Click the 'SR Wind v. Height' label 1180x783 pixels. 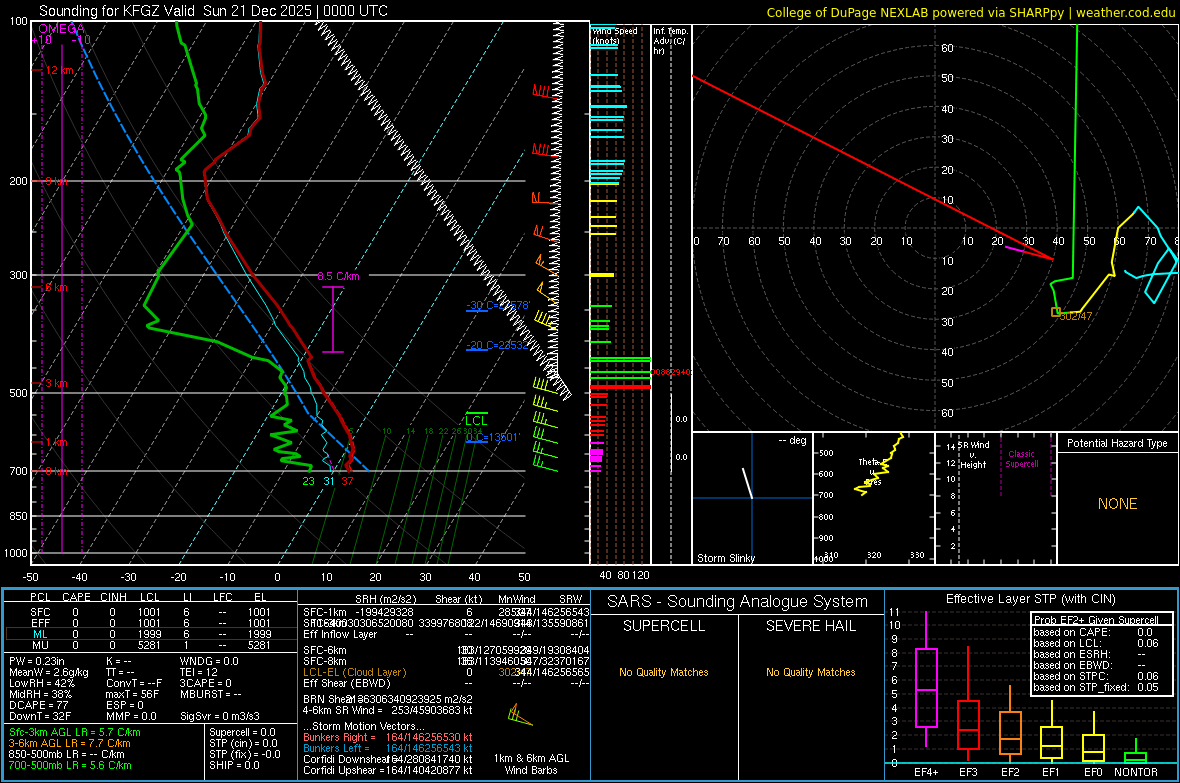[973, 455]
